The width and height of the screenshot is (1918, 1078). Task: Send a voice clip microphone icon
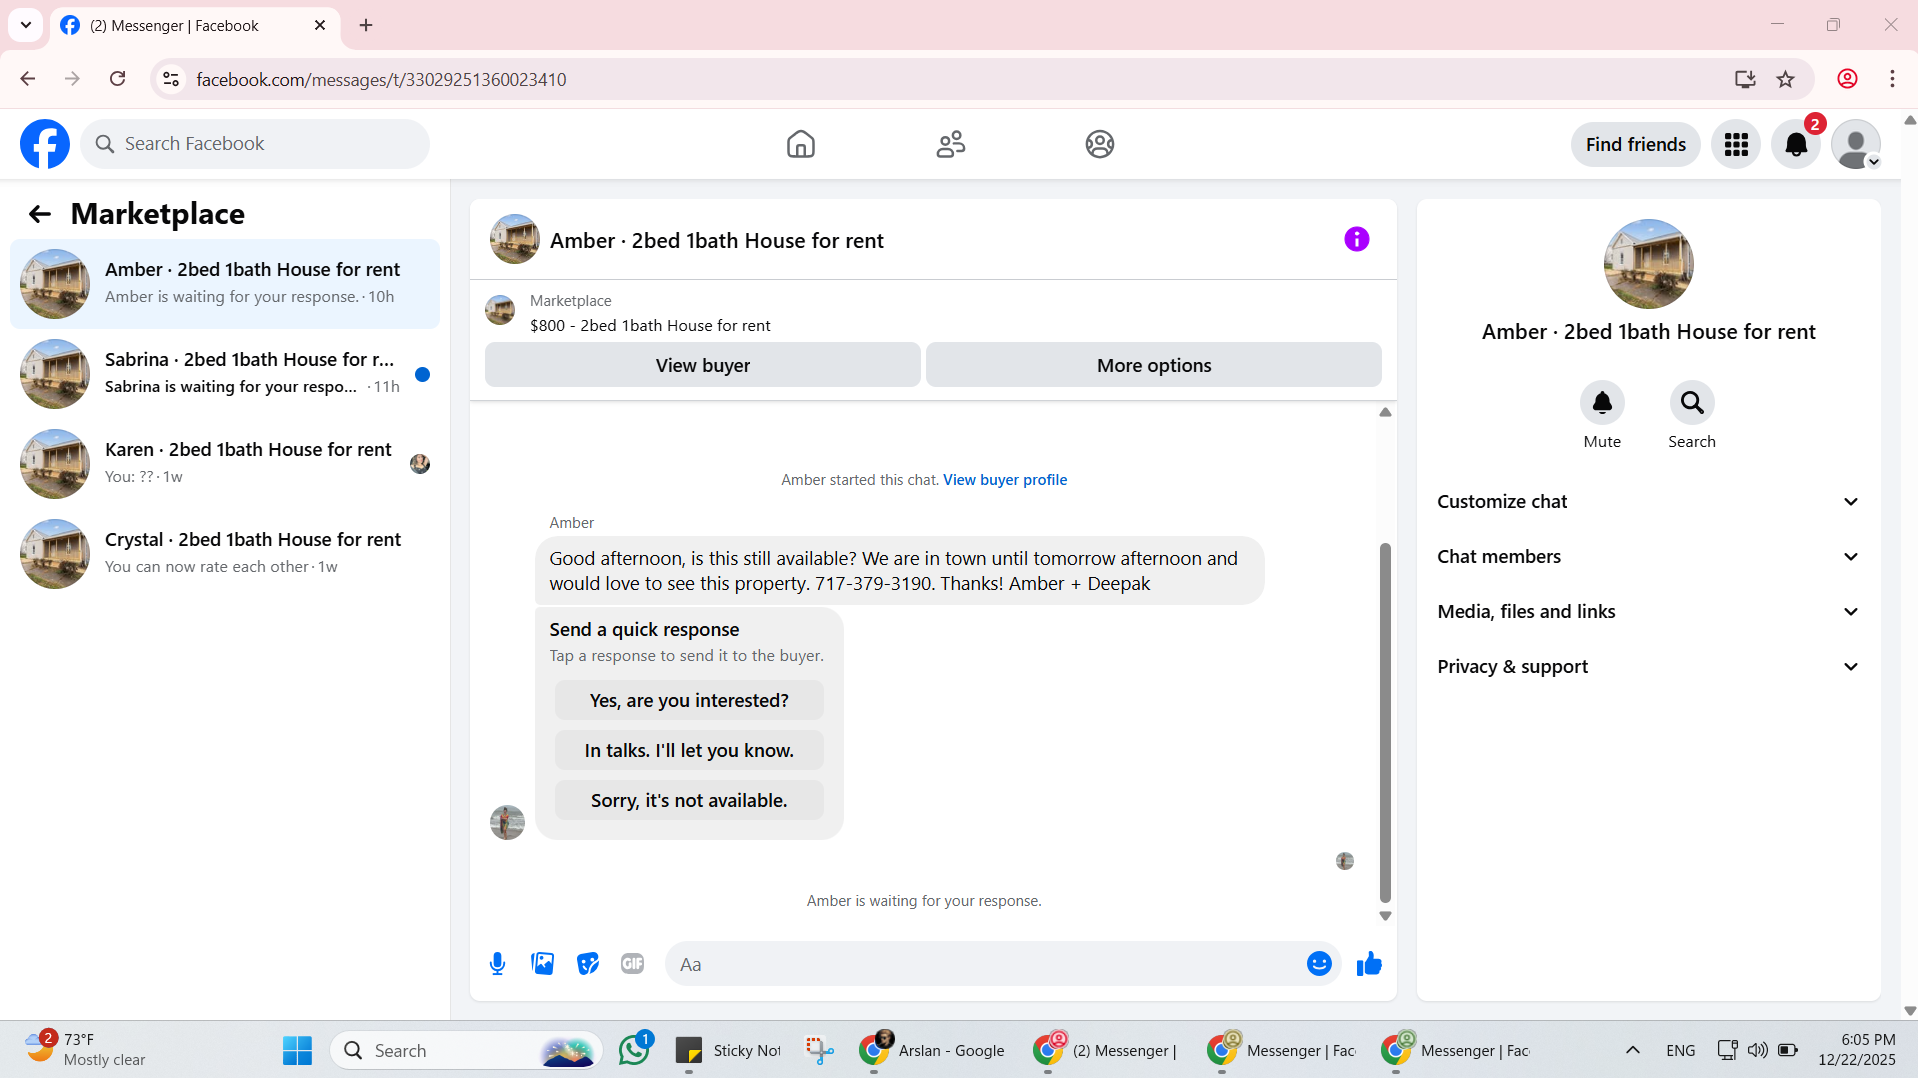[x=497, y=964]
